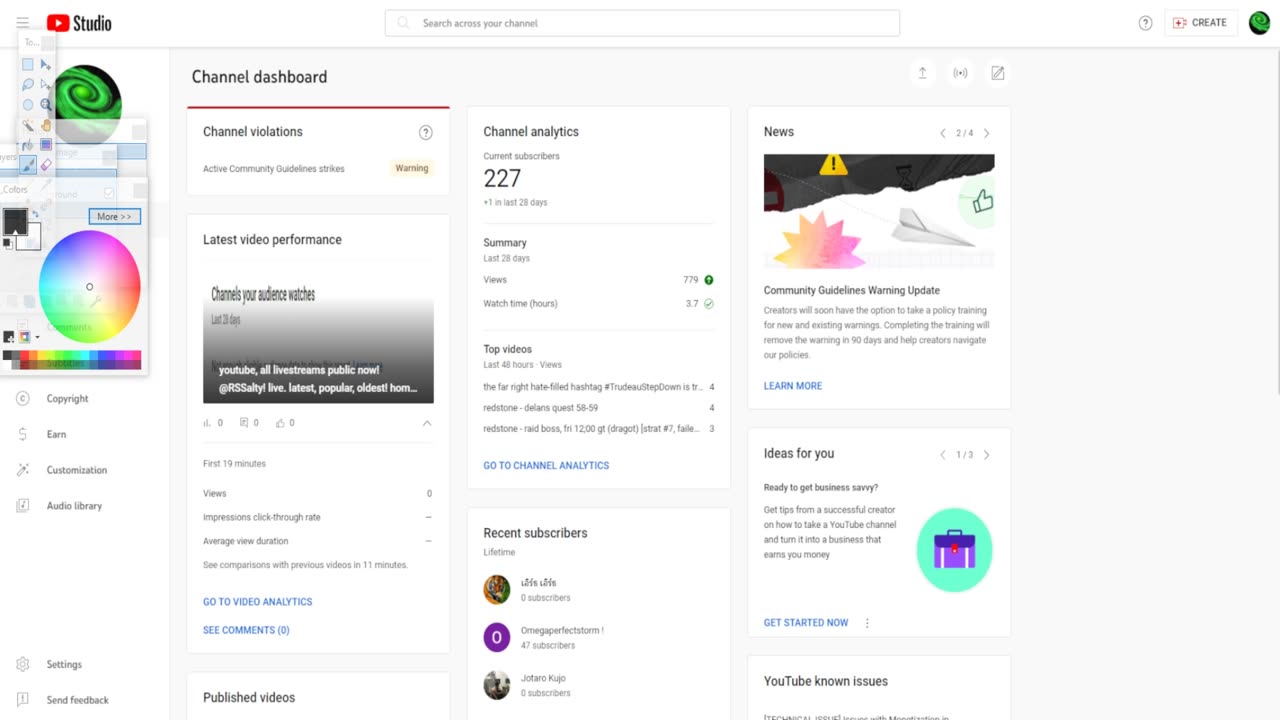Click the add color to palette icon
This screenshot has height=720, width=1280.
click(9, 337)
